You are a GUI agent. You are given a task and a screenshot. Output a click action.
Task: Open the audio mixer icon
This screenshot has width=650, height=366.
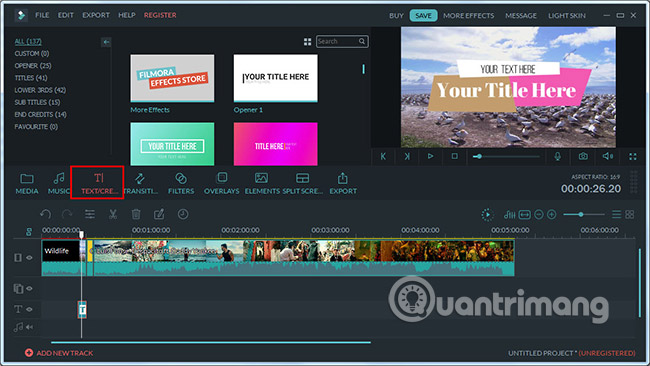[x=509, y=215]
